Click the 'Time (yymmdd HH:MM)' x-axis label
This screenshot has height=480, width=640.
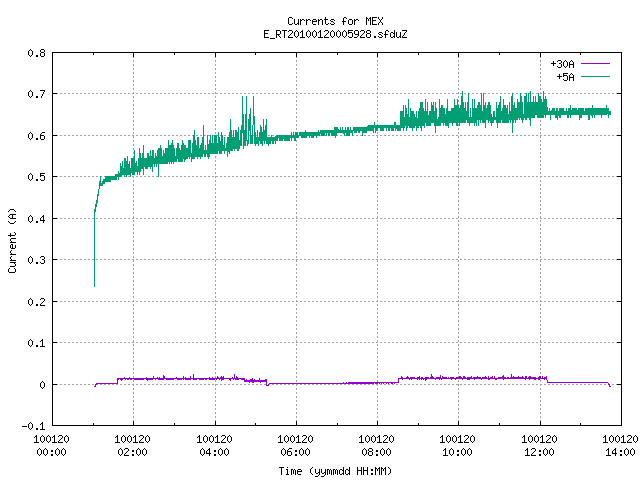point(335,471)
